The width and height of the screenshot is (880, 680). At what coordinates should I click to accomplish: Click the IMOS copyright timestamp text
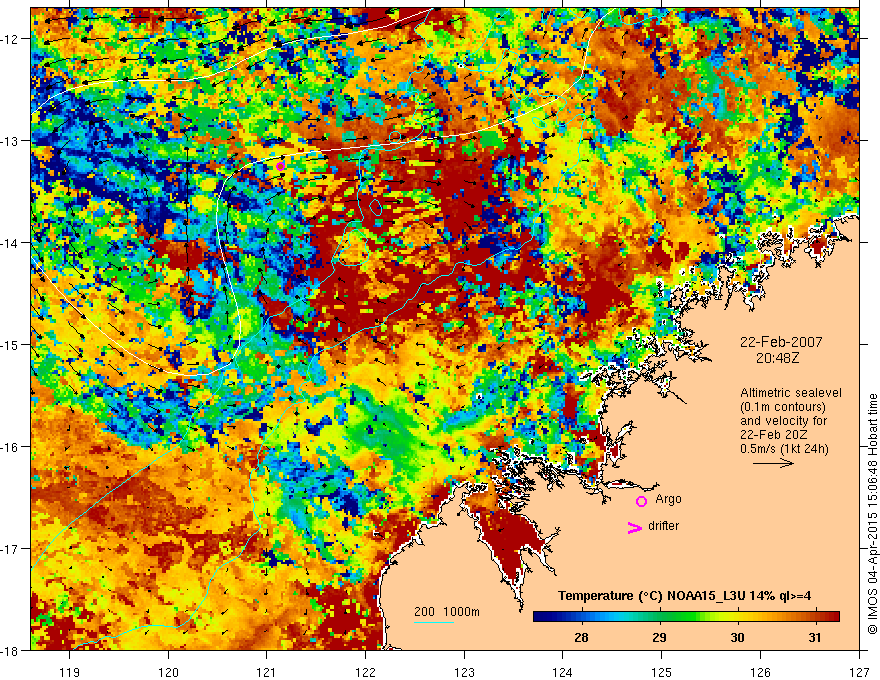click(872, 512)
